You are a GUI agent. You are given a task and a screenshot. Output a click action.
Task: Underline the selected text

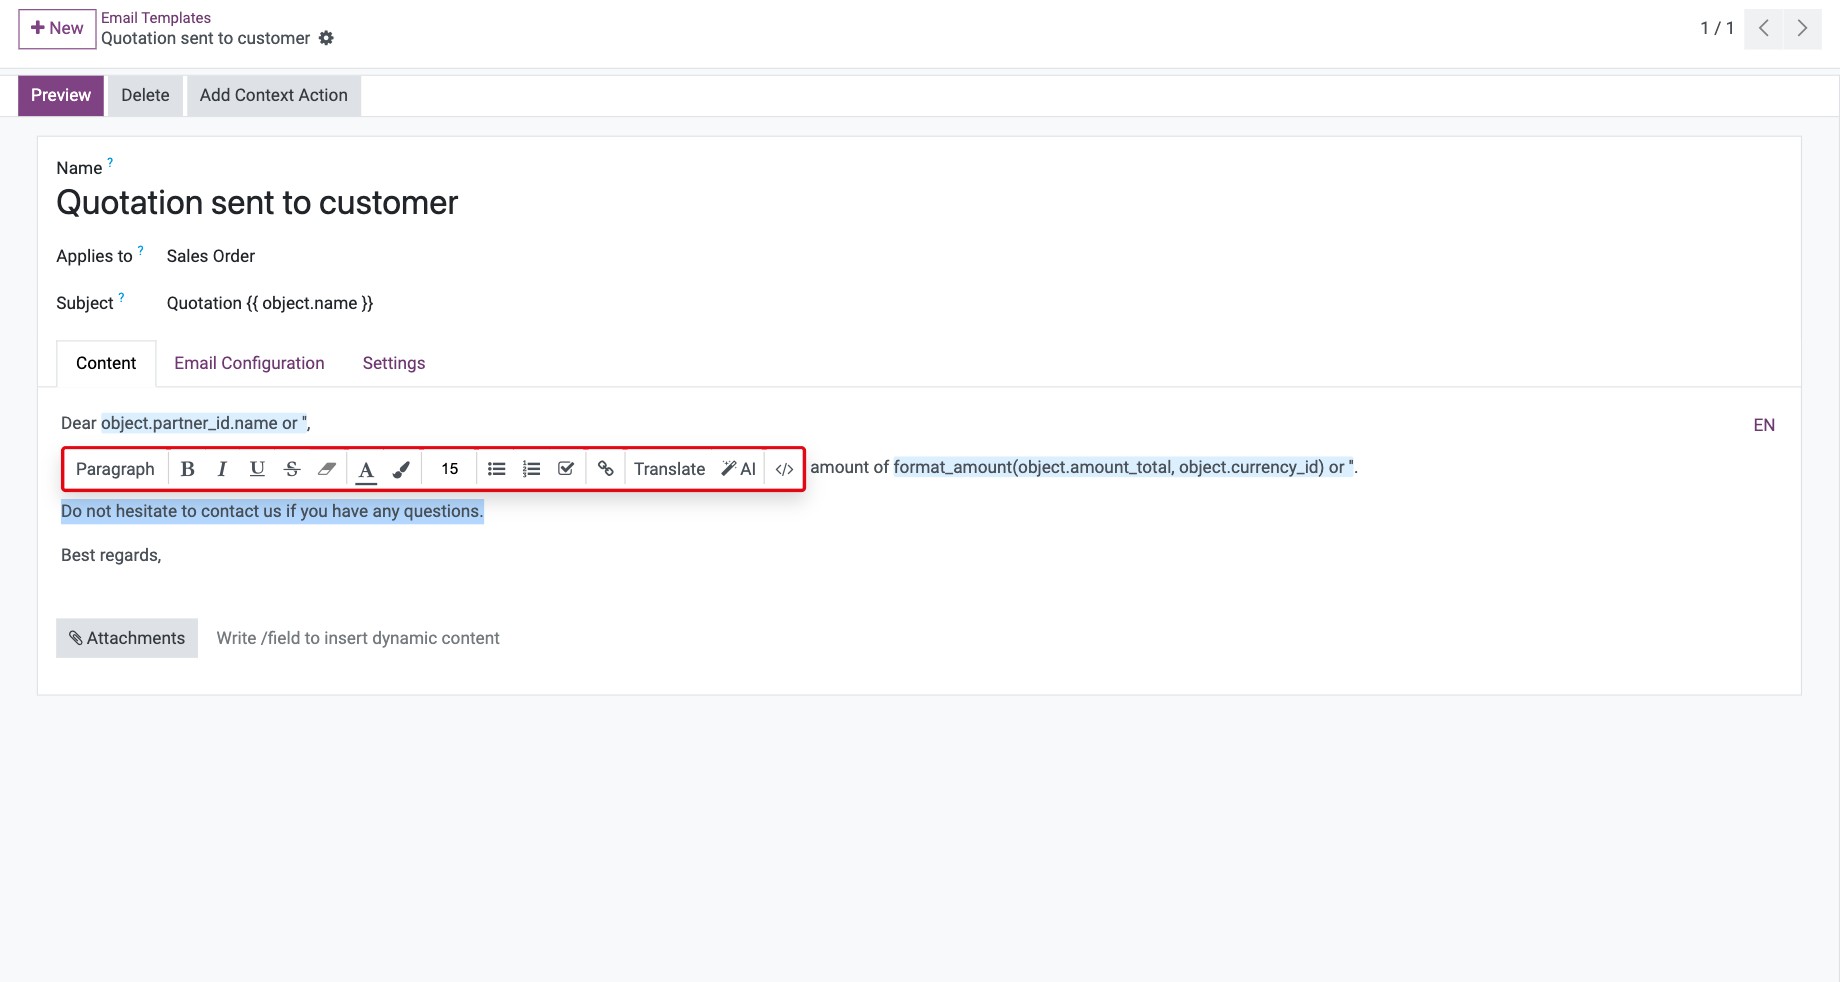tap(257, 469)
